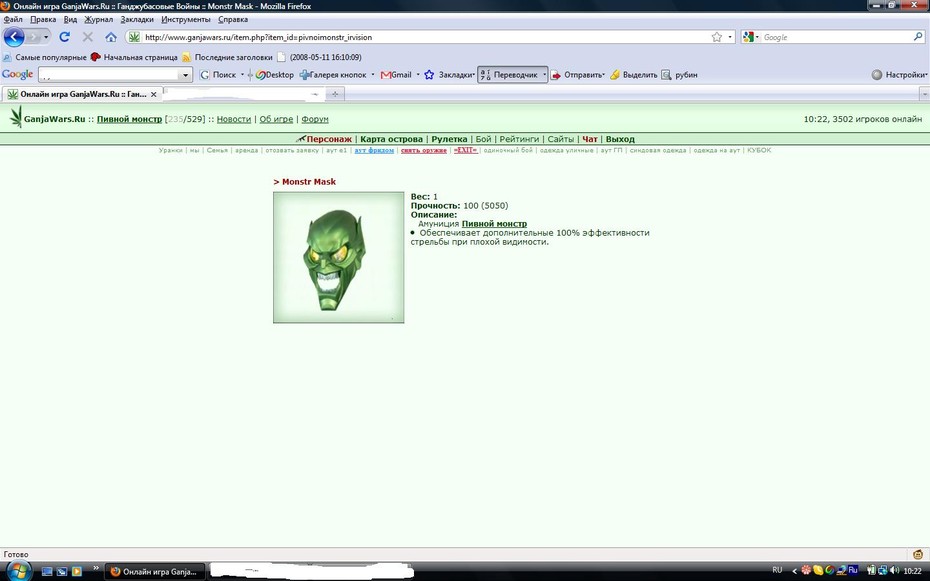The height and width of the screenshot is (581, 930).
Task: Find the word рубин via toolbar
Action: (x=680, y=75)
